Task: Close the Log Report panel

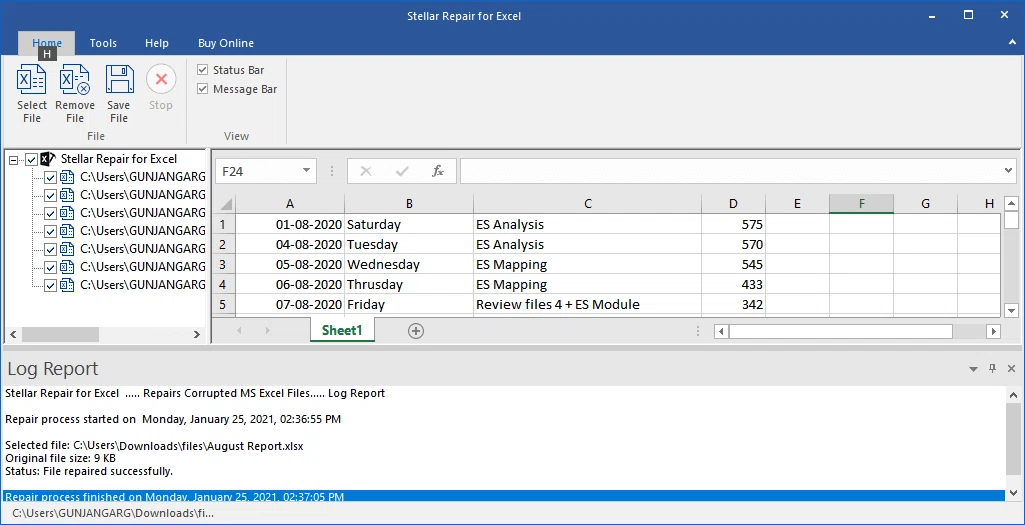Action: point(1011,369)
